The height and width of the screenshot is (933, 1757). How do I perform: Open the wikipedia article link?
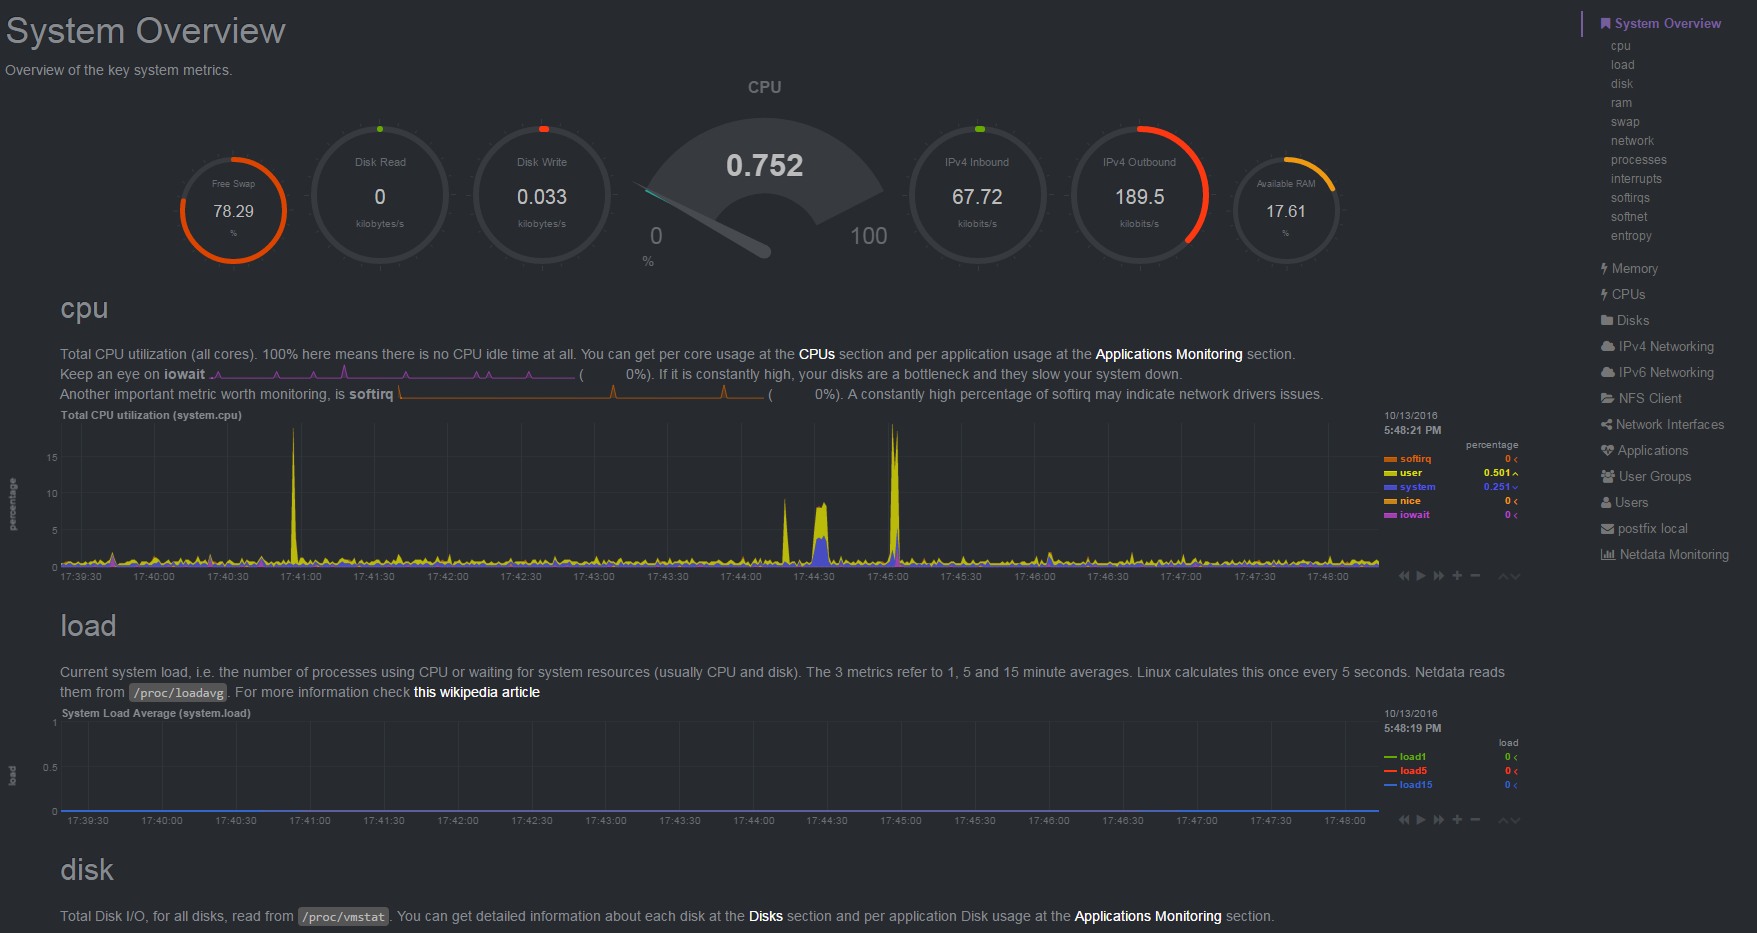point(477,692)
